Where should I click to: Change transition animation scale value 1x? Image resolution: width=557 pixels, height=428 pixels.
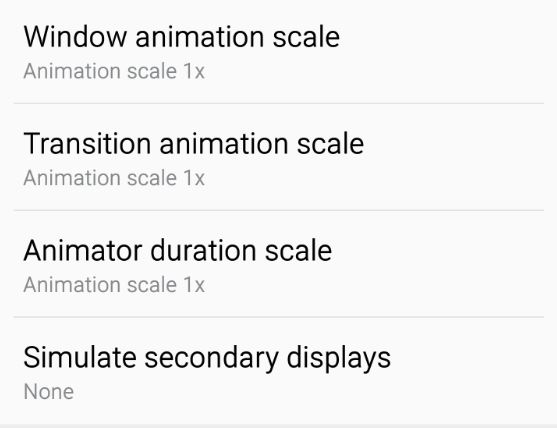coord(114,178)
